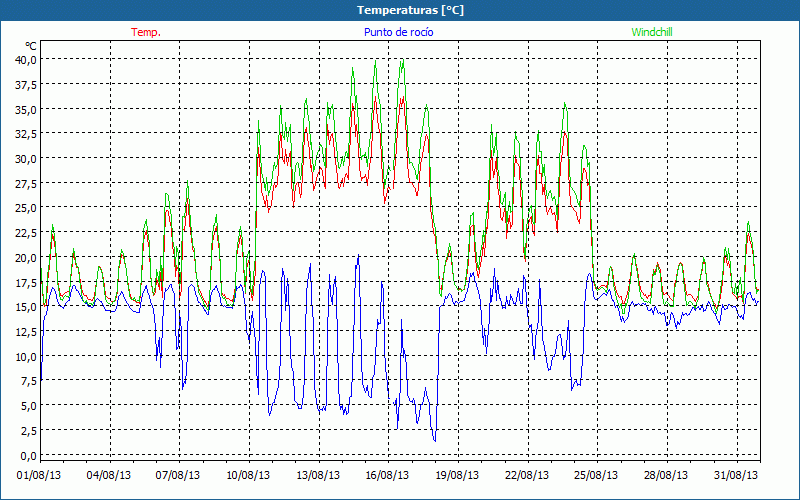800x500 pixels.
Task: Click the 37,5 y-axis value
Action: click(x=26, y=85)
